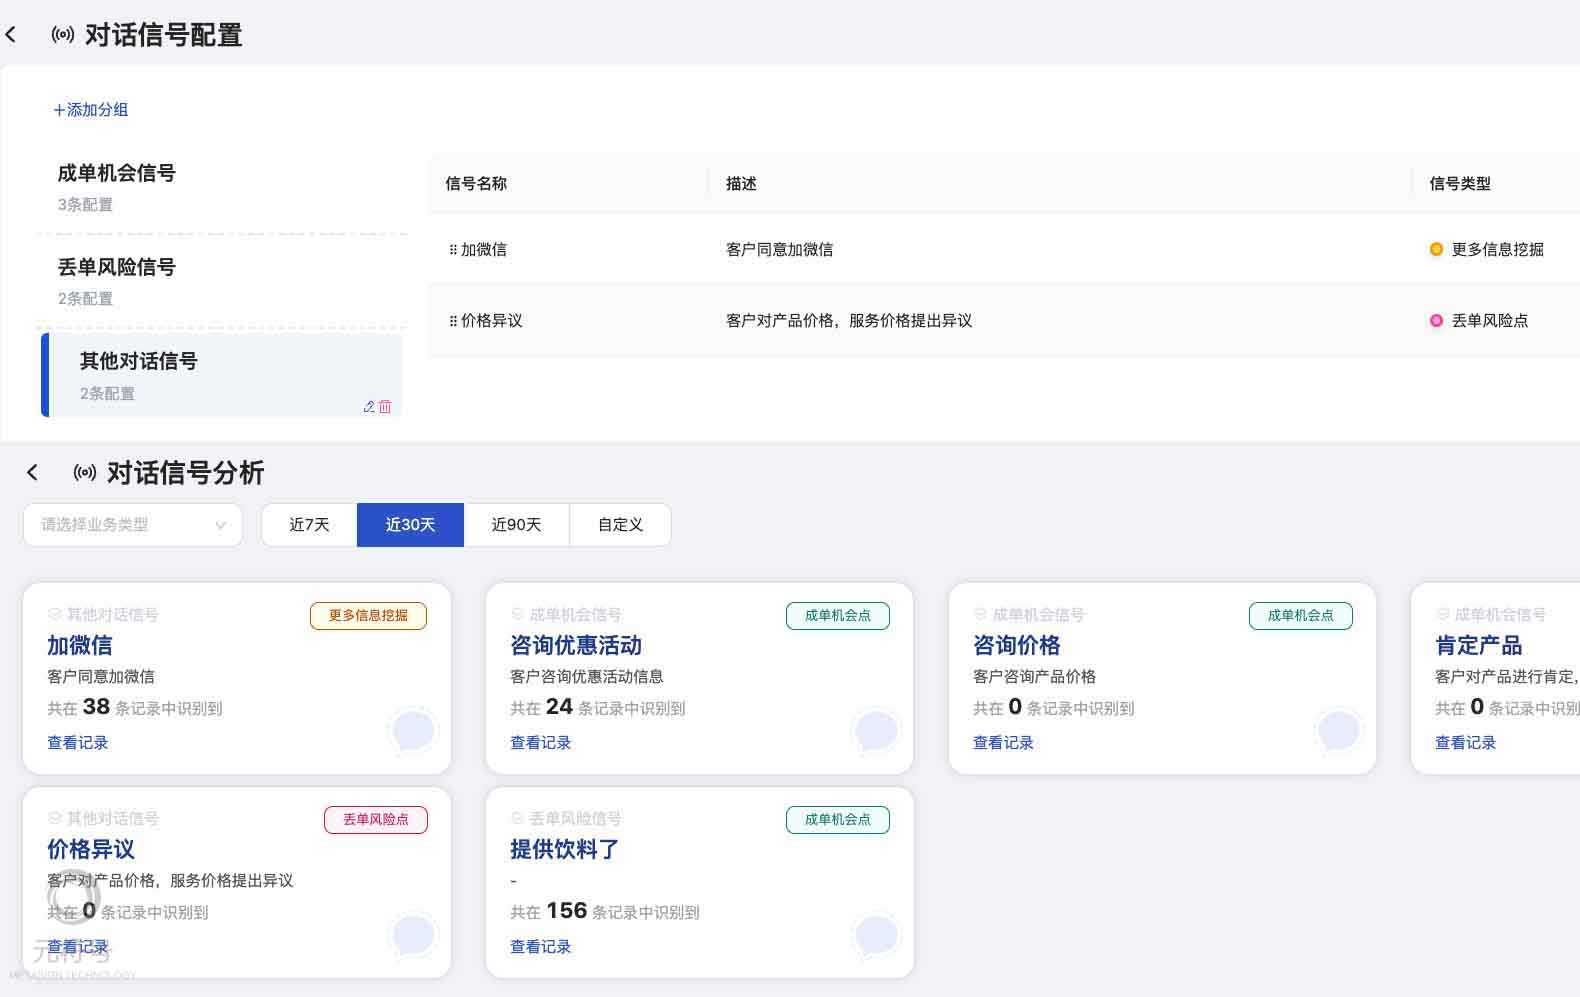Go back from 对话信号配置 page

11,35
